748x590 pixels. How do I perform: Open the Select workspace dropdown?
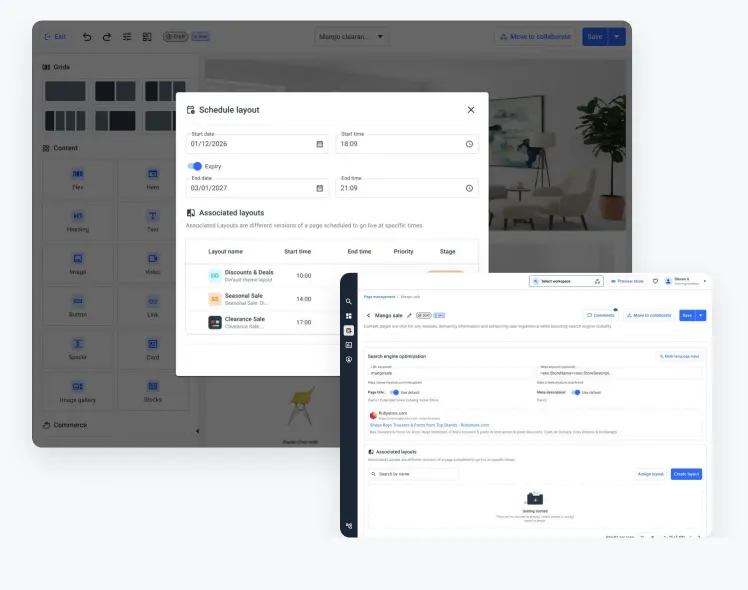(566, 281)
